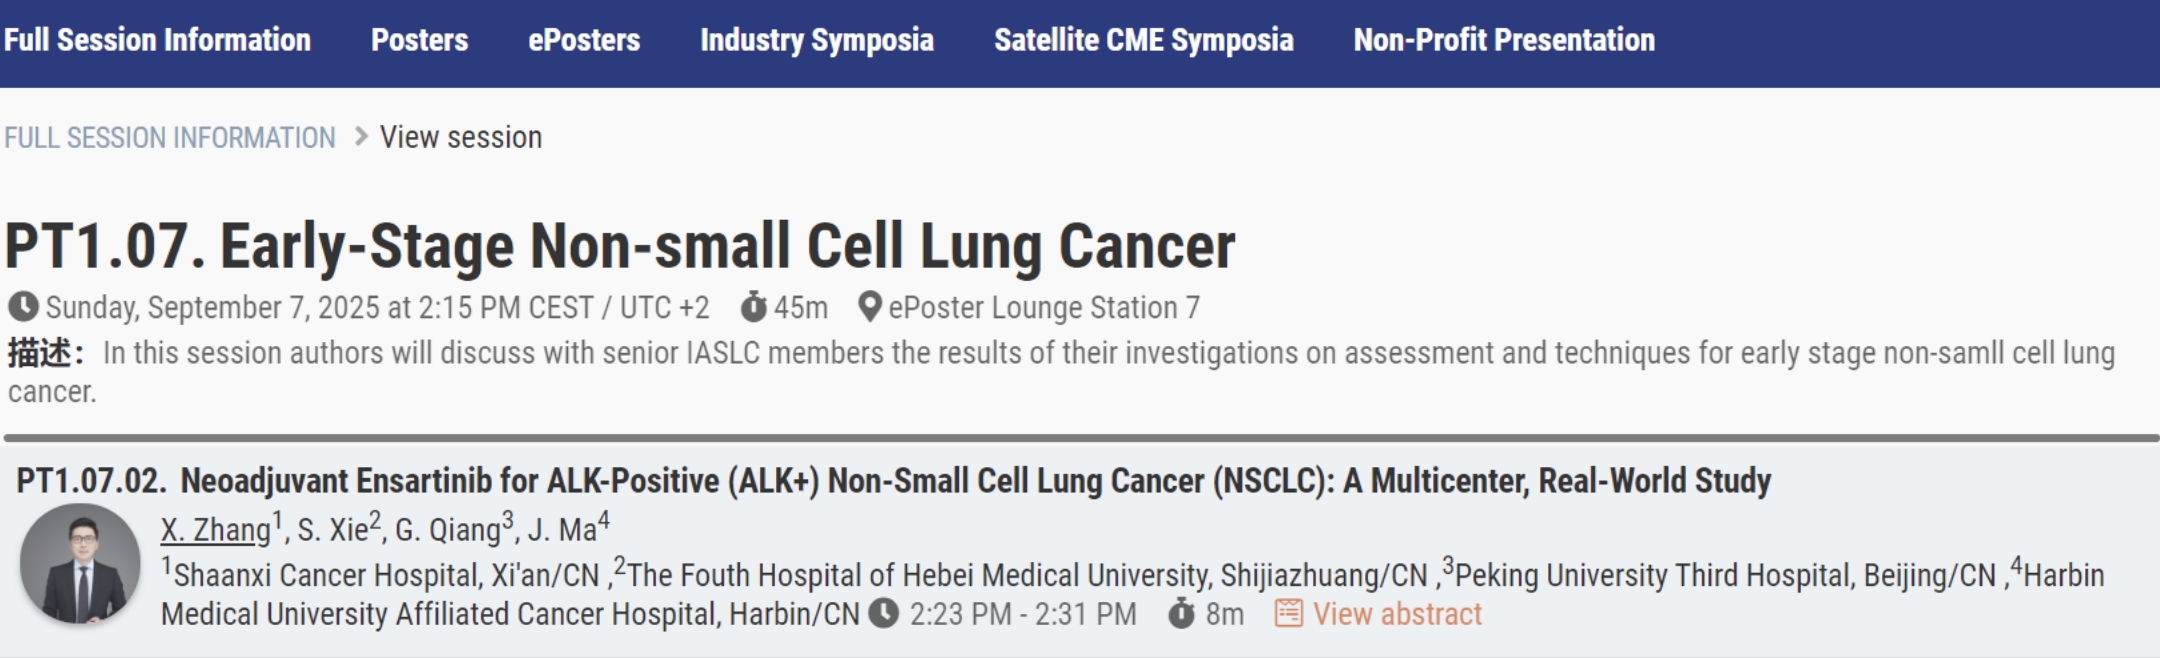Screen dimensions: 2160x658
Task: Click the 8m stopwatch icon
Action: click(x=1181, y=613)
